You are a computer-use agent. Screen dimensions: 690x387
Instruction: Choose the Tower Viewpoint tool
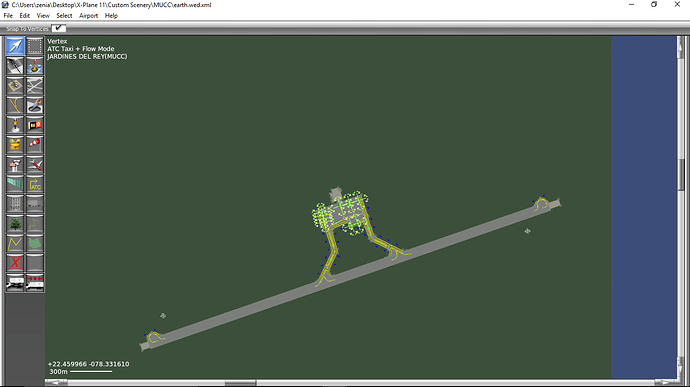15,165
